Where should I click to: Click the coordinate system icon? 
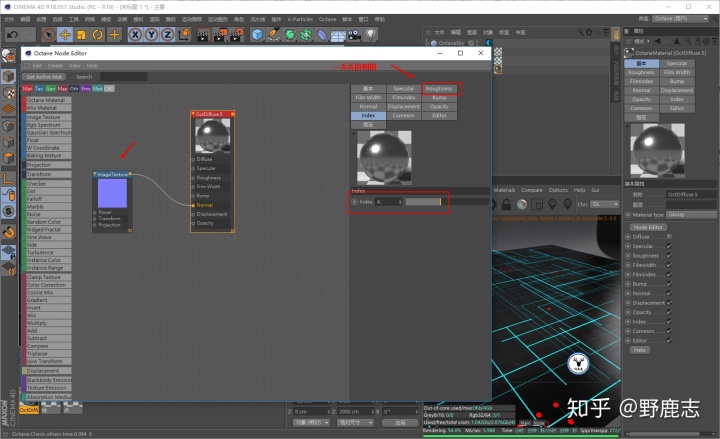pyautogui.click(x=184, y=34)
